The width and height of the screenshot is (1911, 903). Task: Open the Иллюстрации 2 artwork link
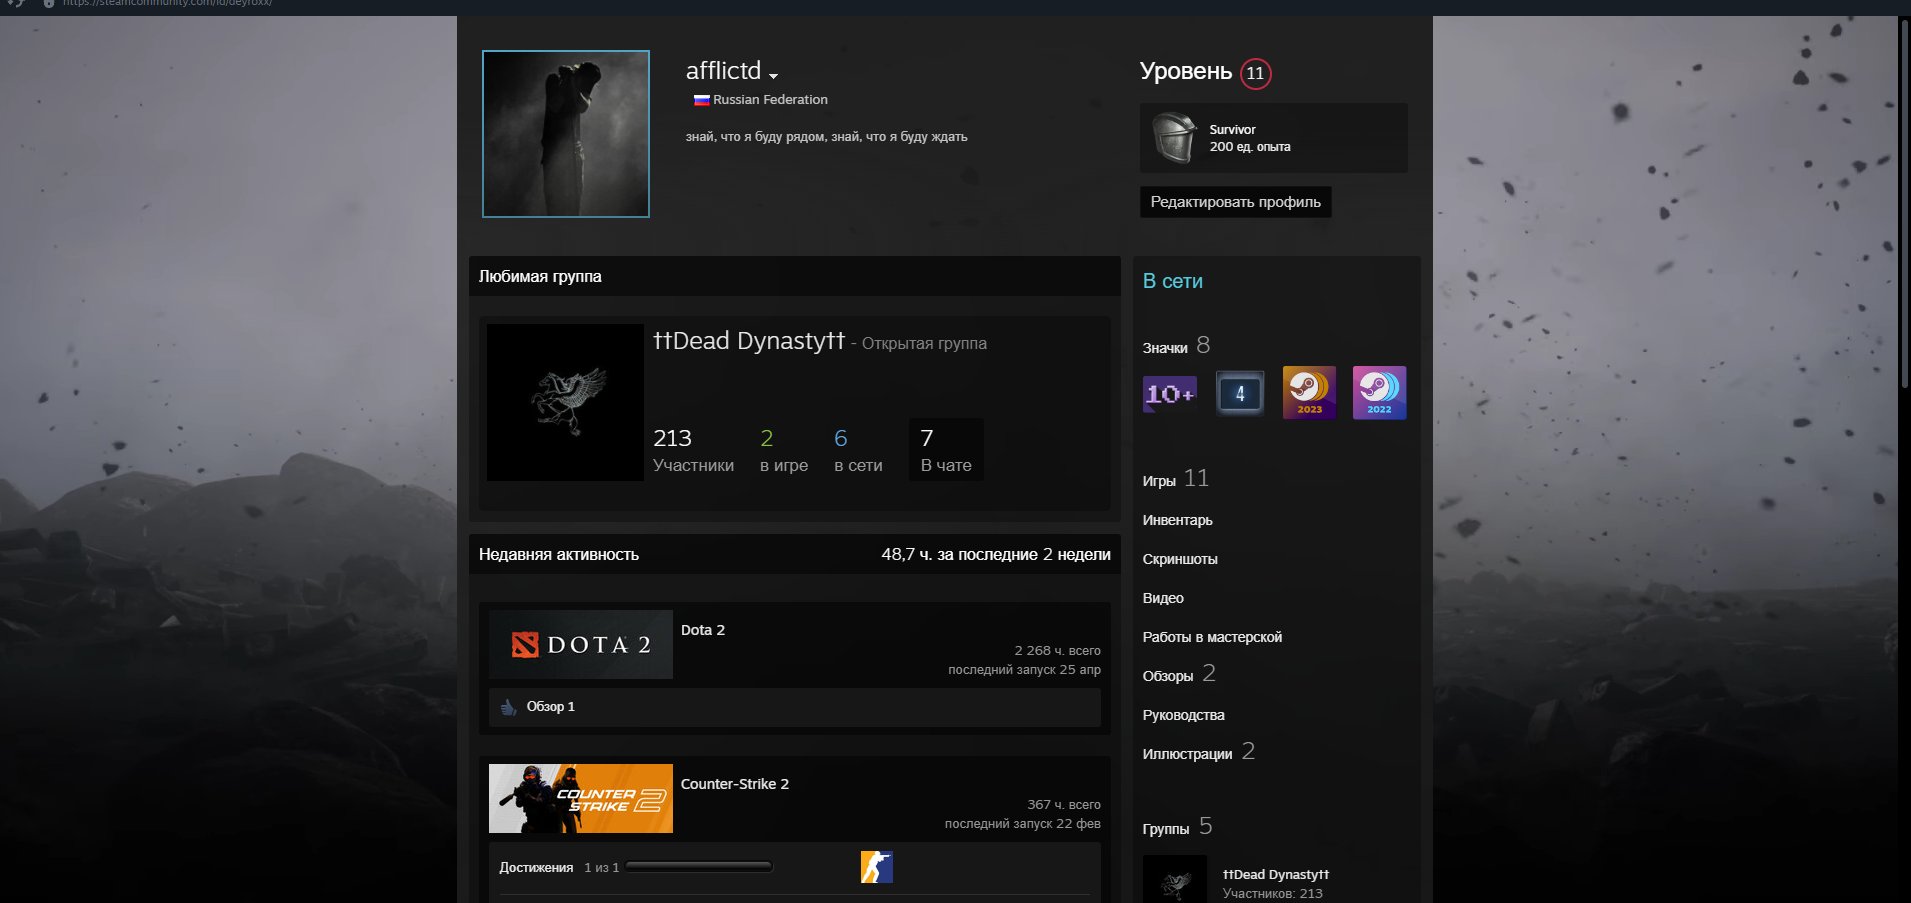[1198, 752]
